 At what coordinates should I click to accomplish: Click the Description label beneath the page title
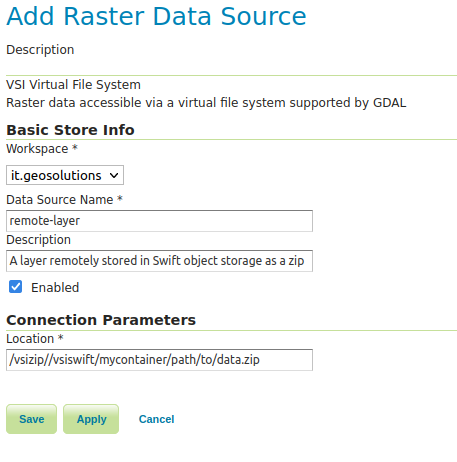point(40,50)
